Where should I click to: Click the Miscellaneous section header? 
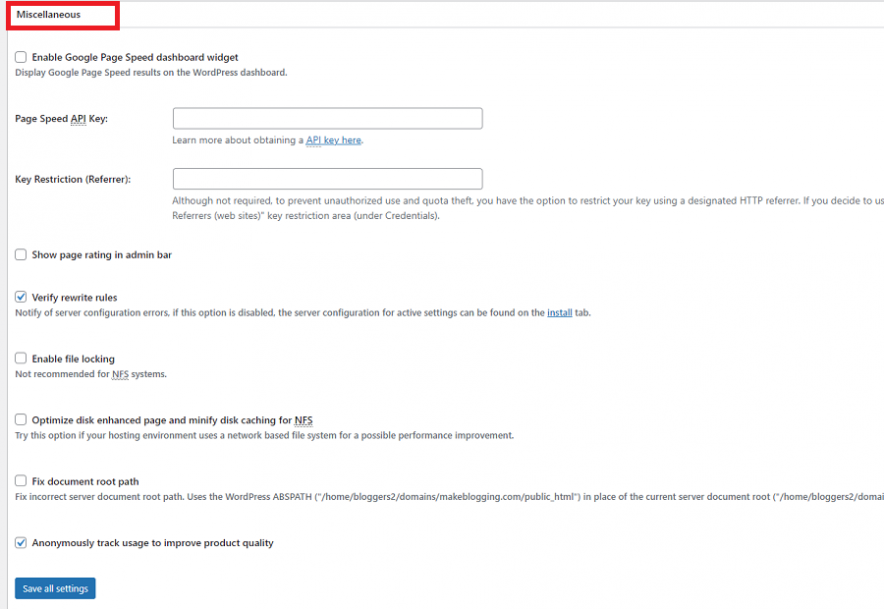[49, 15]
